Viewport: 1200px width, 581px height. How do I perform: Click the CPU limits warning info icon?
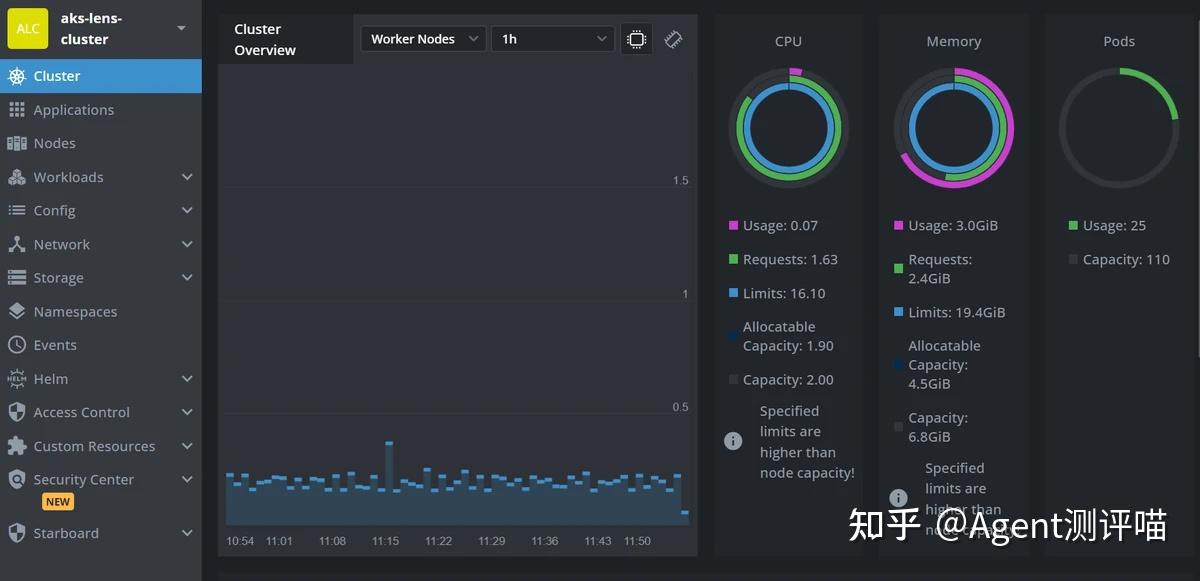(x=733, y=441)
